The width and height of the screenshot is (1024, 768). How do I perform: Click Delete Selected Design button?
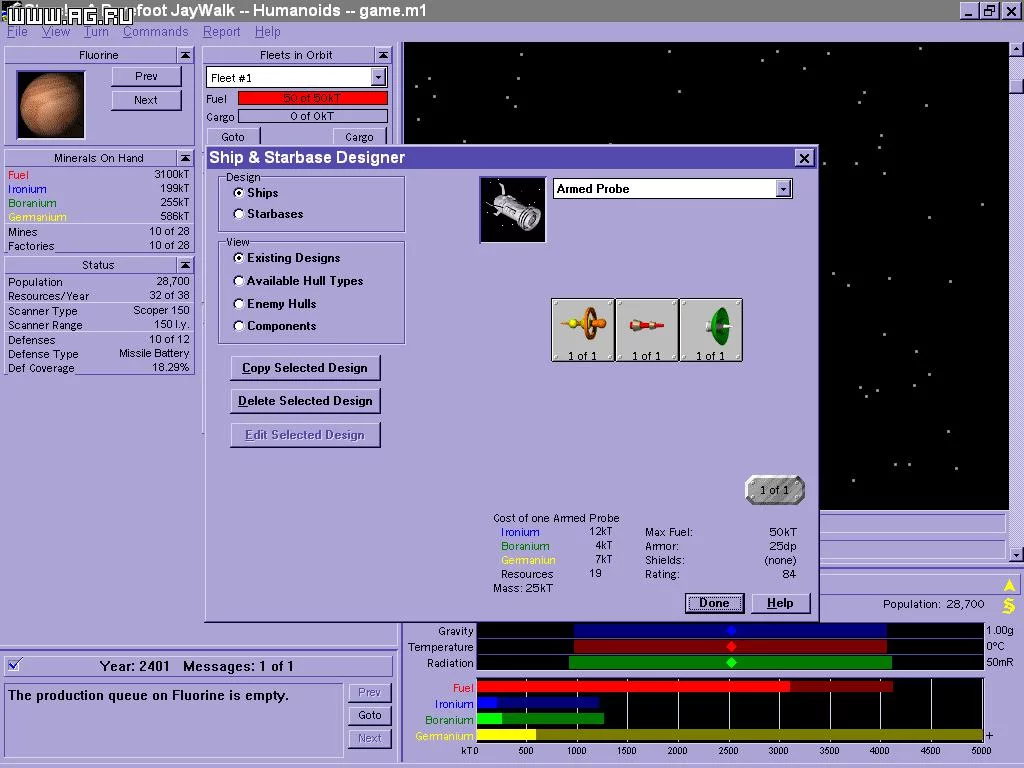pos(305,401)
